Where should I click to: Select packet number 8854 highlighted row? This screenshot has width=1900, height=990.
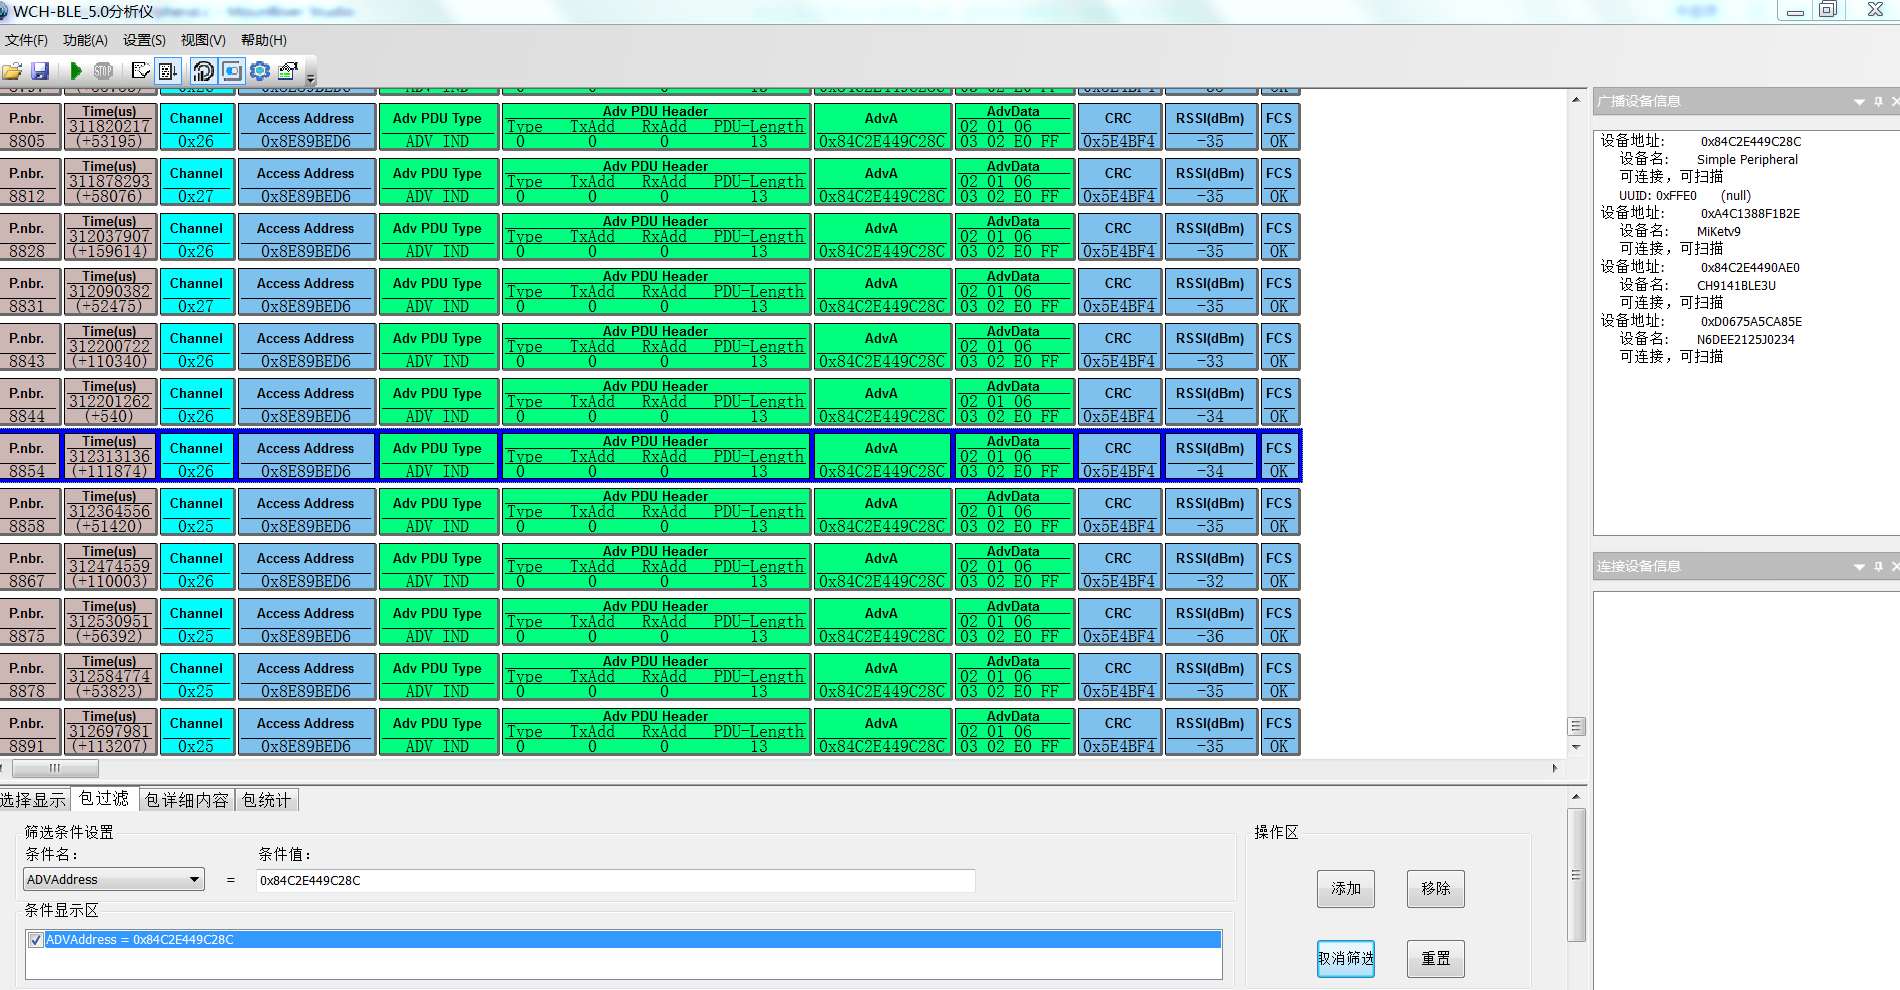point(650,457)
